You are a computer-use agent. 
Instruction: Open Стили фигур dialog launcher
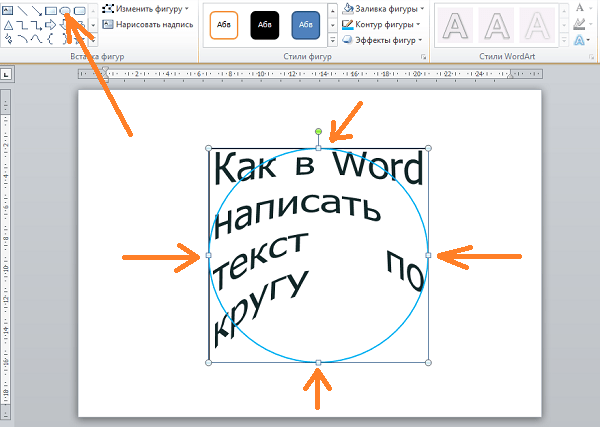(x=424, y=57)
